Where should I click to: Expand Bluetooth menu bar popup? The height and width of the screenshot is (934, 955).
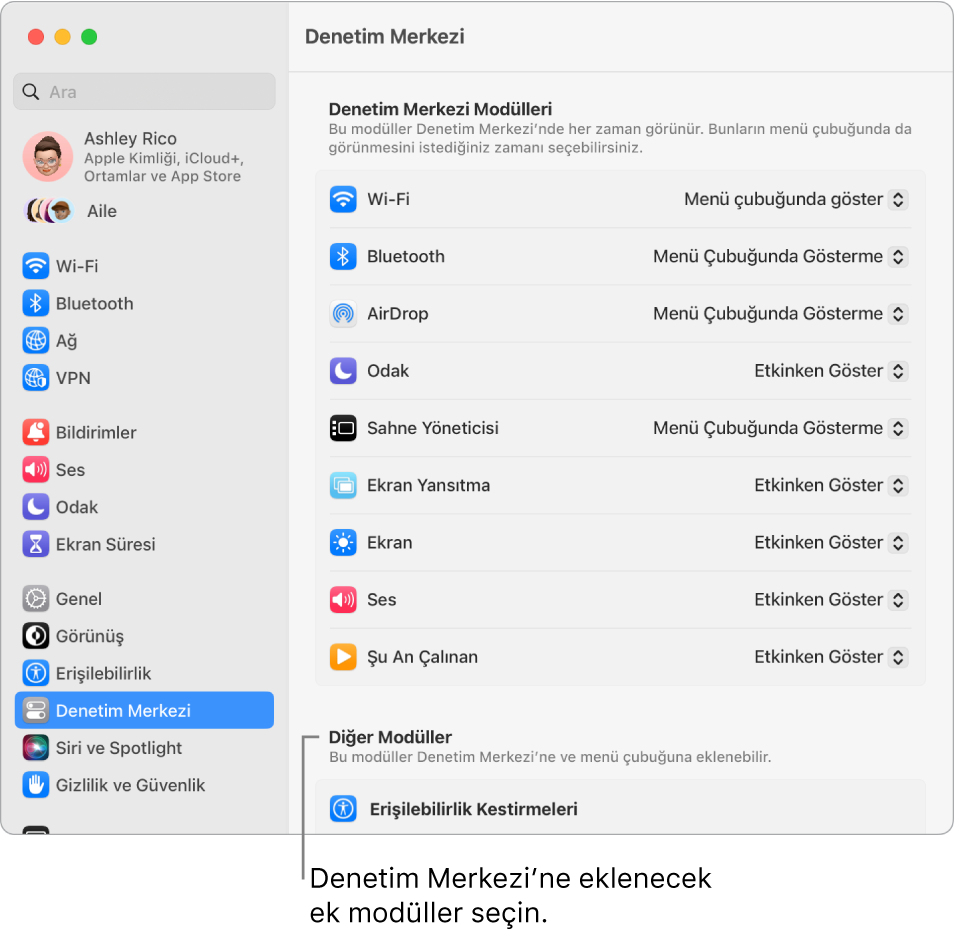pos(780,256)
